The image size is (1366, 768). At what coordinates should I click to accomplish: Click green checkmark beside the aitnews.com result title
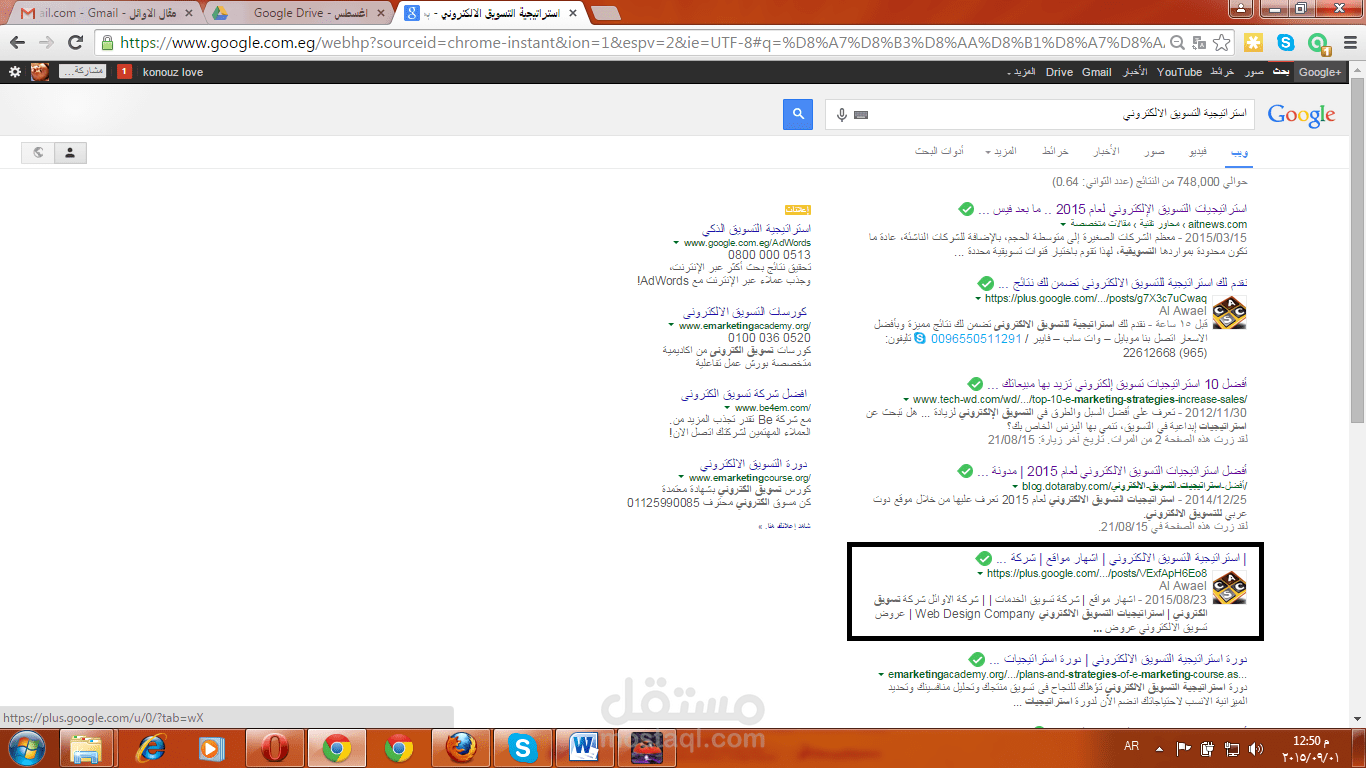click(x=966, y=209)
